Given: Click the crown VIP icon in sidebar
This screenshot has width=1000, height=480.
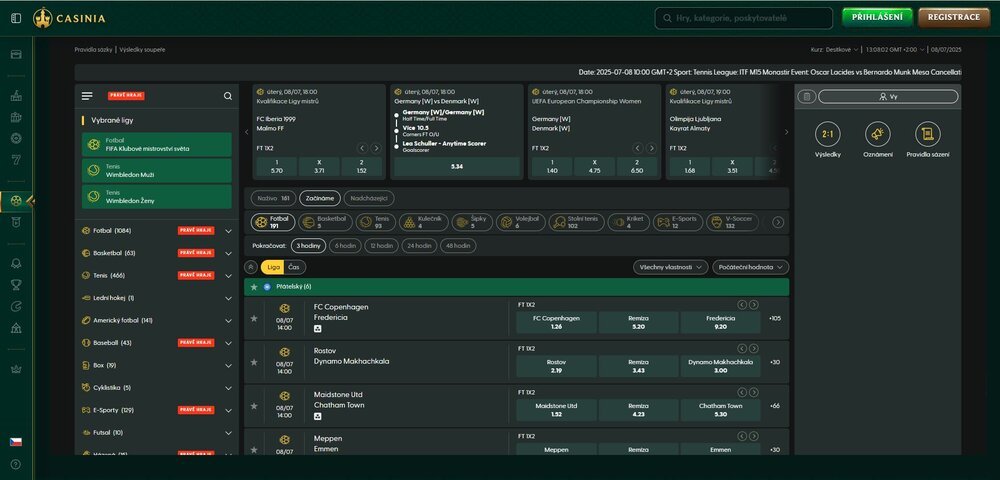Looking at the screenshot, I should 17,368.
